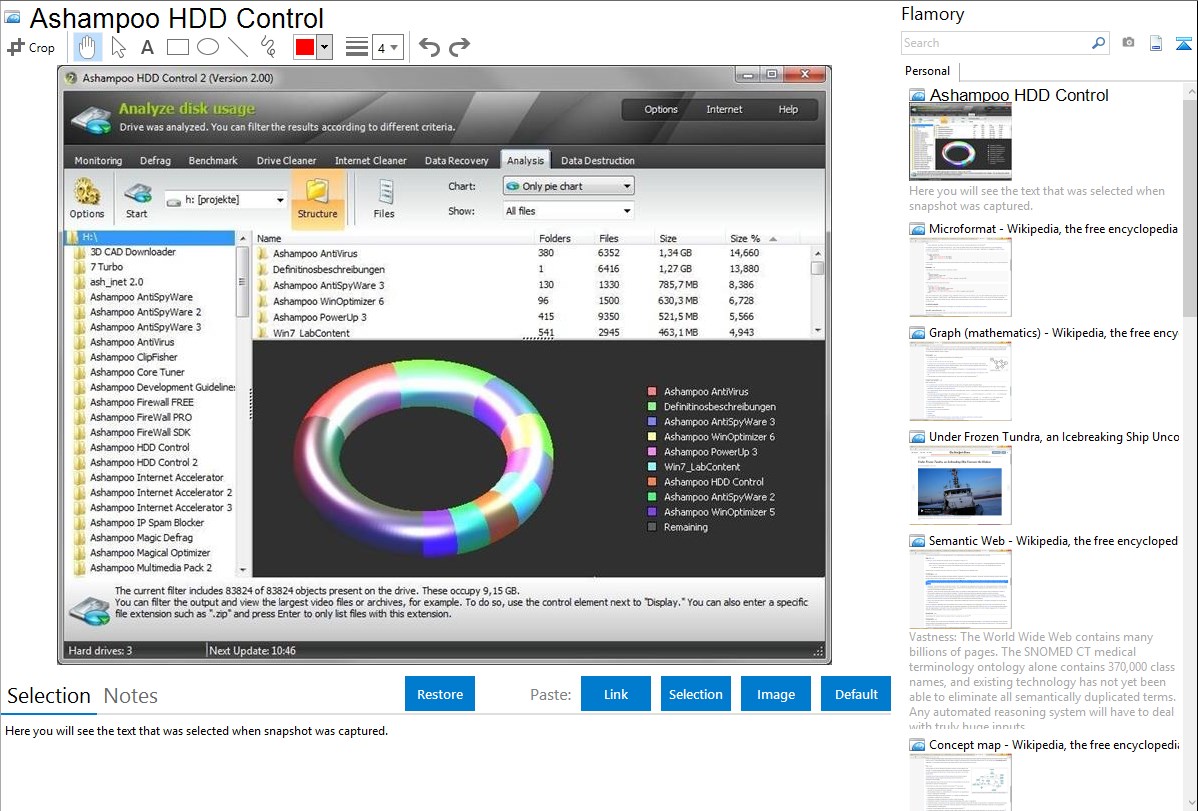This screenshot has height=811, width=1198.
Task: Open the Help menu
Action: [788, 109]
